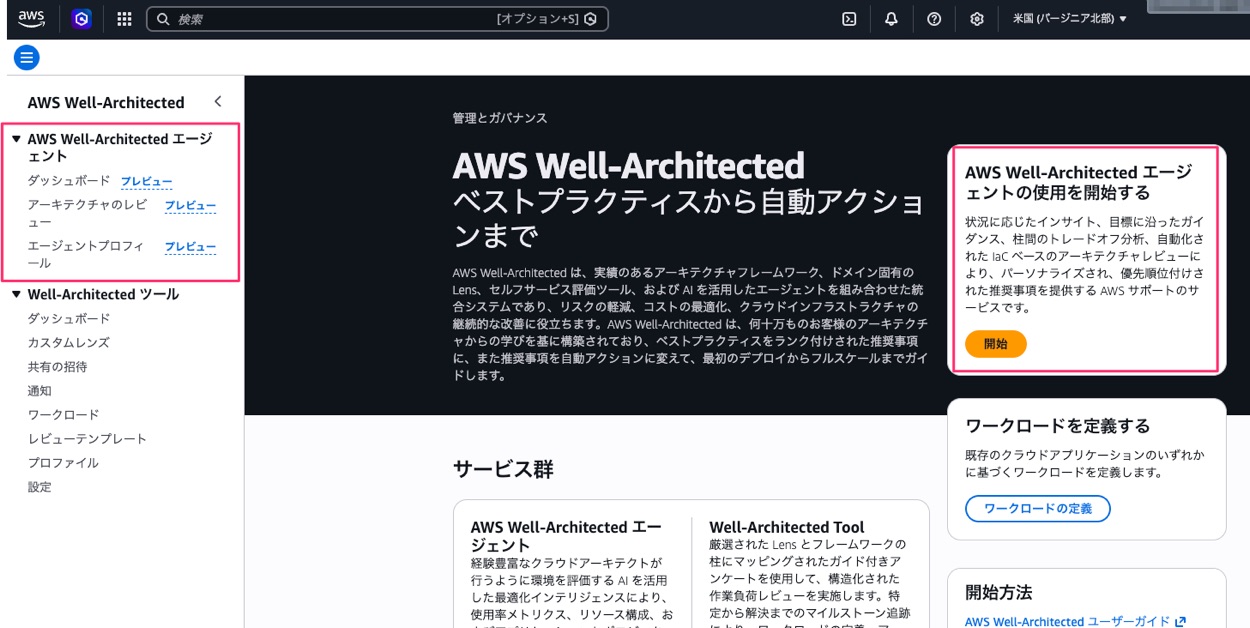Click the hexagon icon next to AWS logo
This screenshot has width=1250, height=628.
[82, 18]
